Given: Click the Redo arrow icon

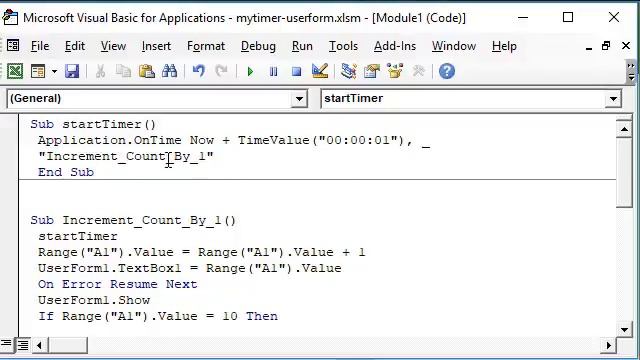Looking at the screenshot, I should pos(221,71).
